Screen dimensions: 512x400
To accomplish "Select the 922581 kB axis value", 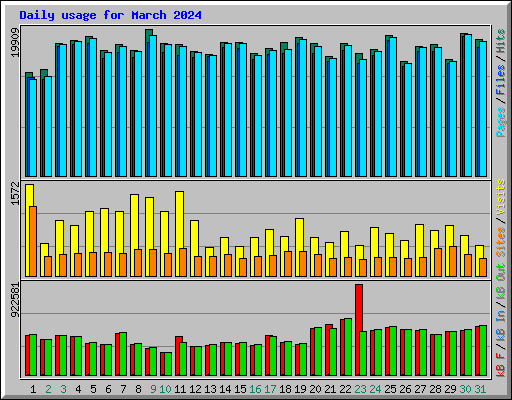I will 15,300.
